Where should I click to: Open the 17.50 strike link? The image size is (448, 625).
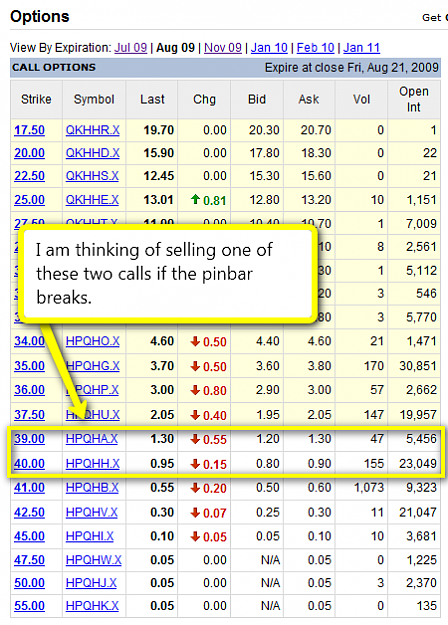click(29, 130)
